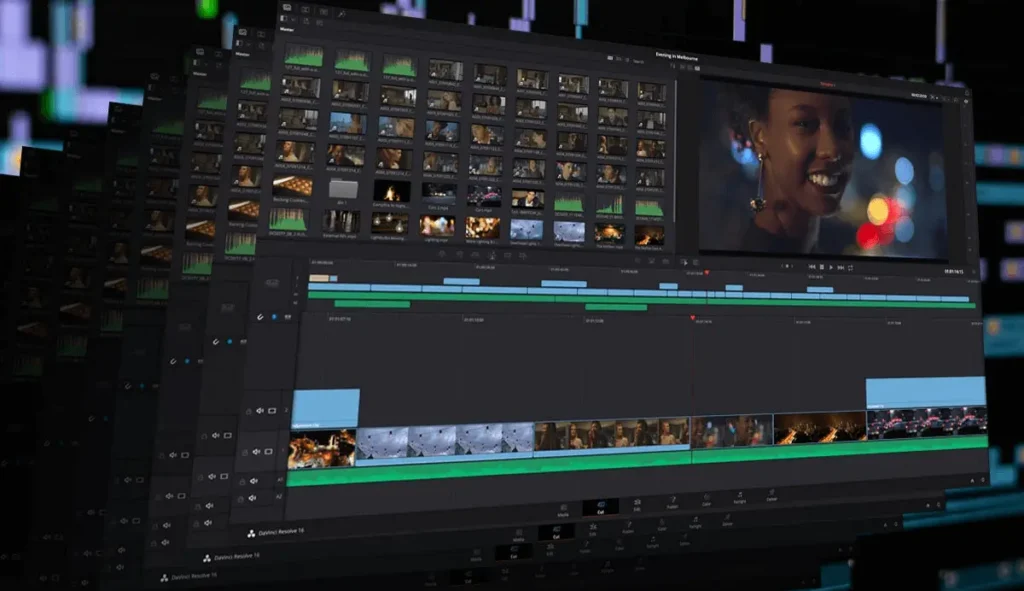Select the Cut page tab
This screenshot has width=1024, height=591.
[599, 509]
